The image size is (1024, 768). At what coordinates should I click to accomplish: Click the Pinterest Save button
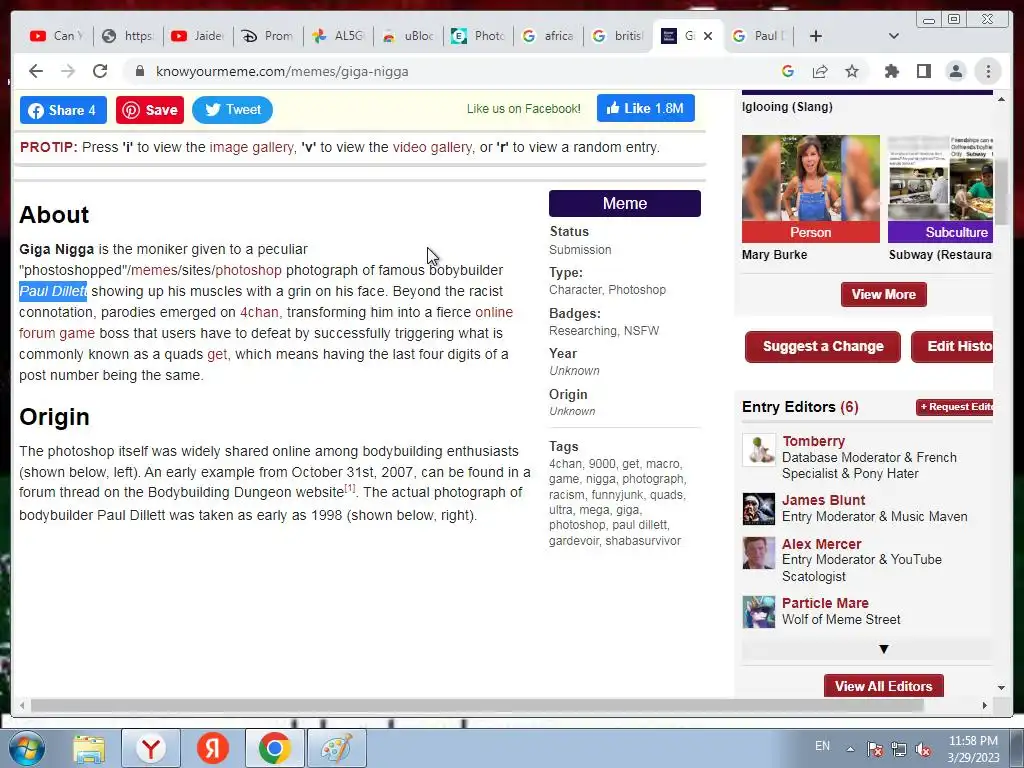pos(150,110)
